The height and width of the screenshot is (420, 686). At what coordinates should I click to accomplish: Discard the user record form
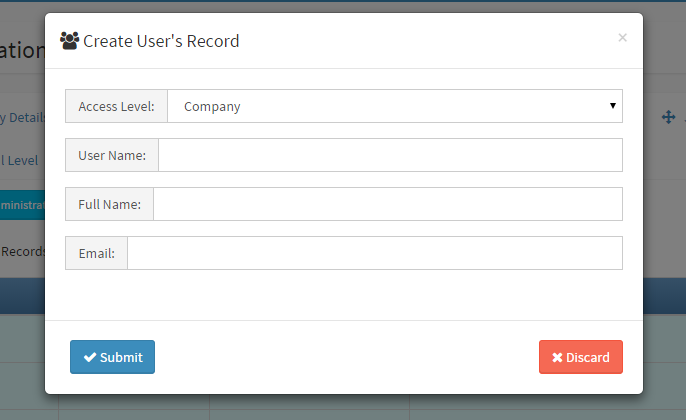point(581,357)
